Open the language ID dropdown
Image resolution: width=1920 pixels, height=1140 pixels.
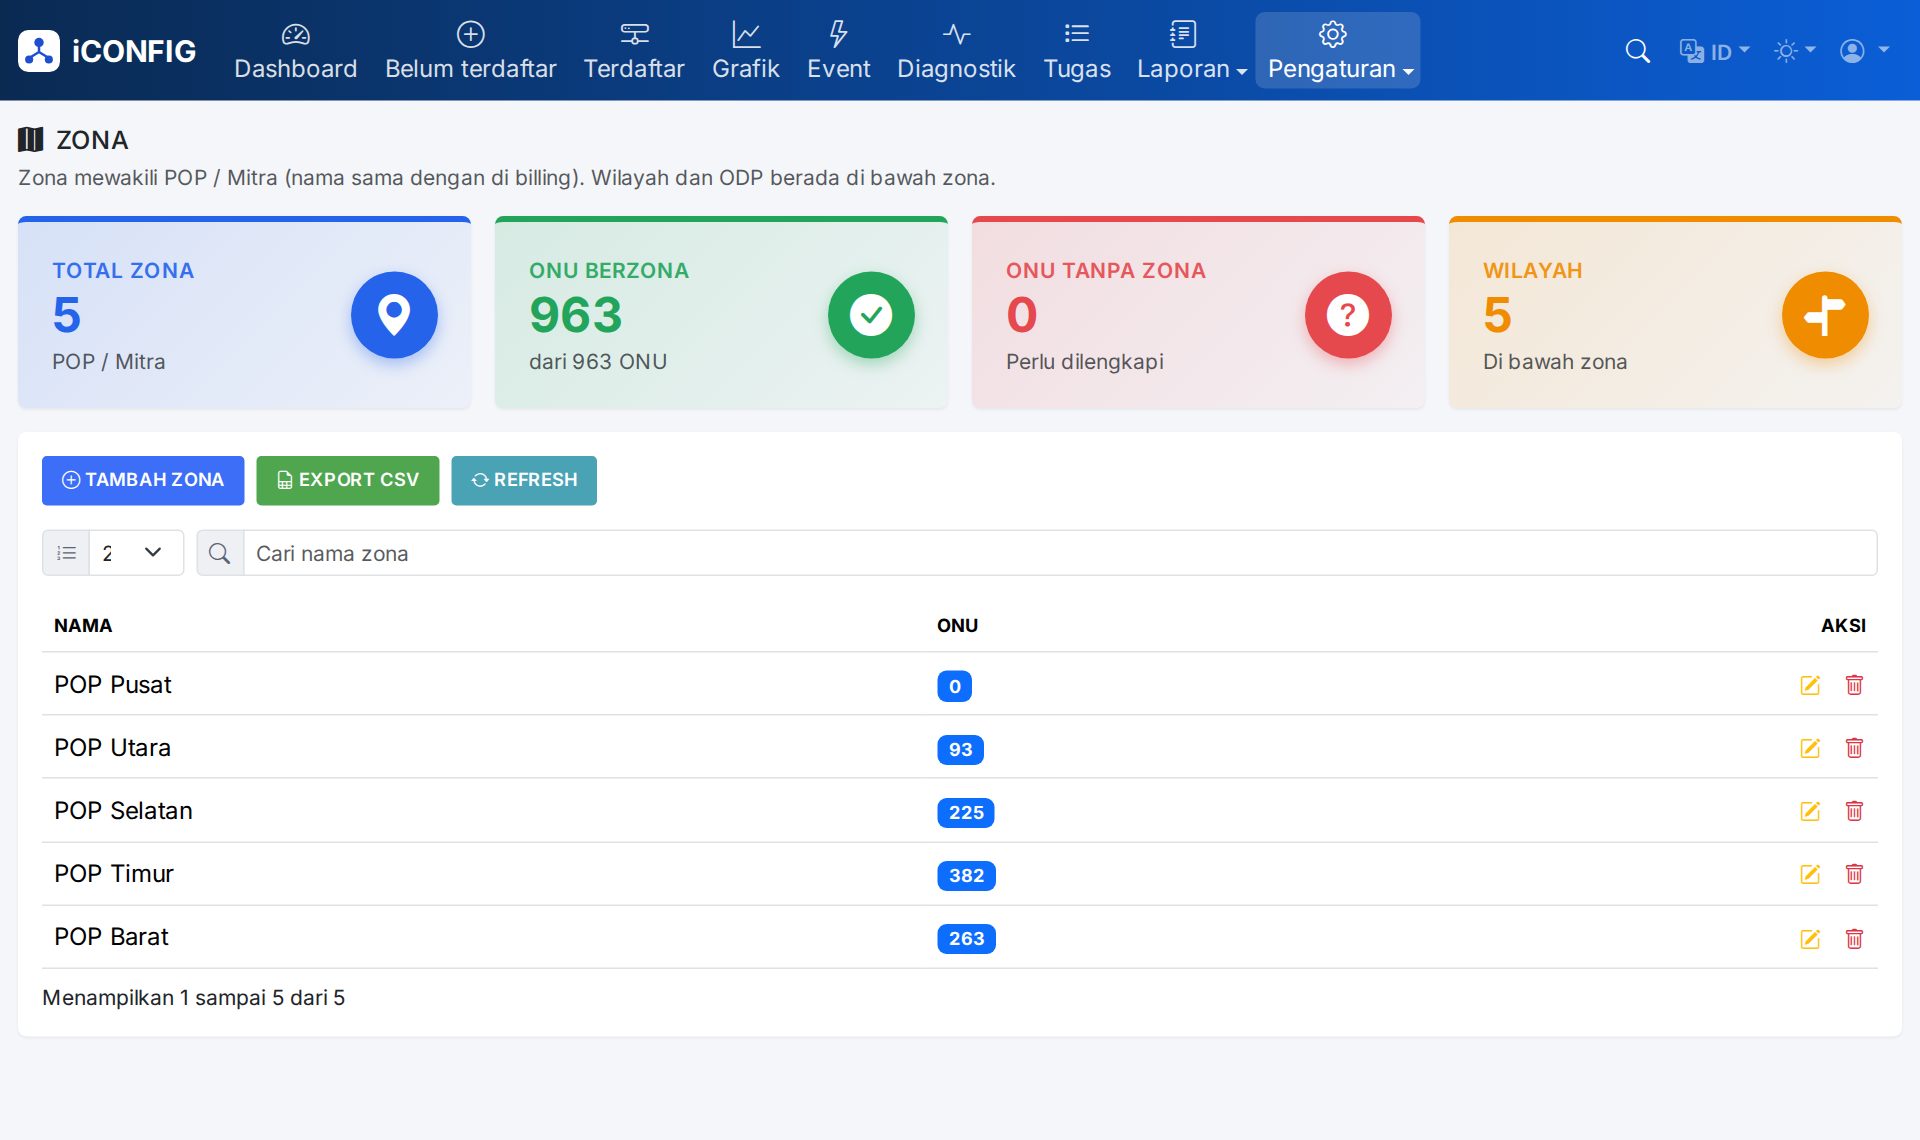point(1714,51)
